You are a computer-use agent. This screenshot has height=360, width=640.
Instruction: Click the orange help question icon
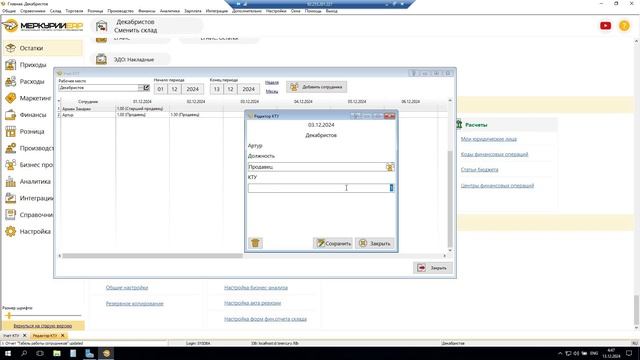pyautogui.click(x=624, y=26)
